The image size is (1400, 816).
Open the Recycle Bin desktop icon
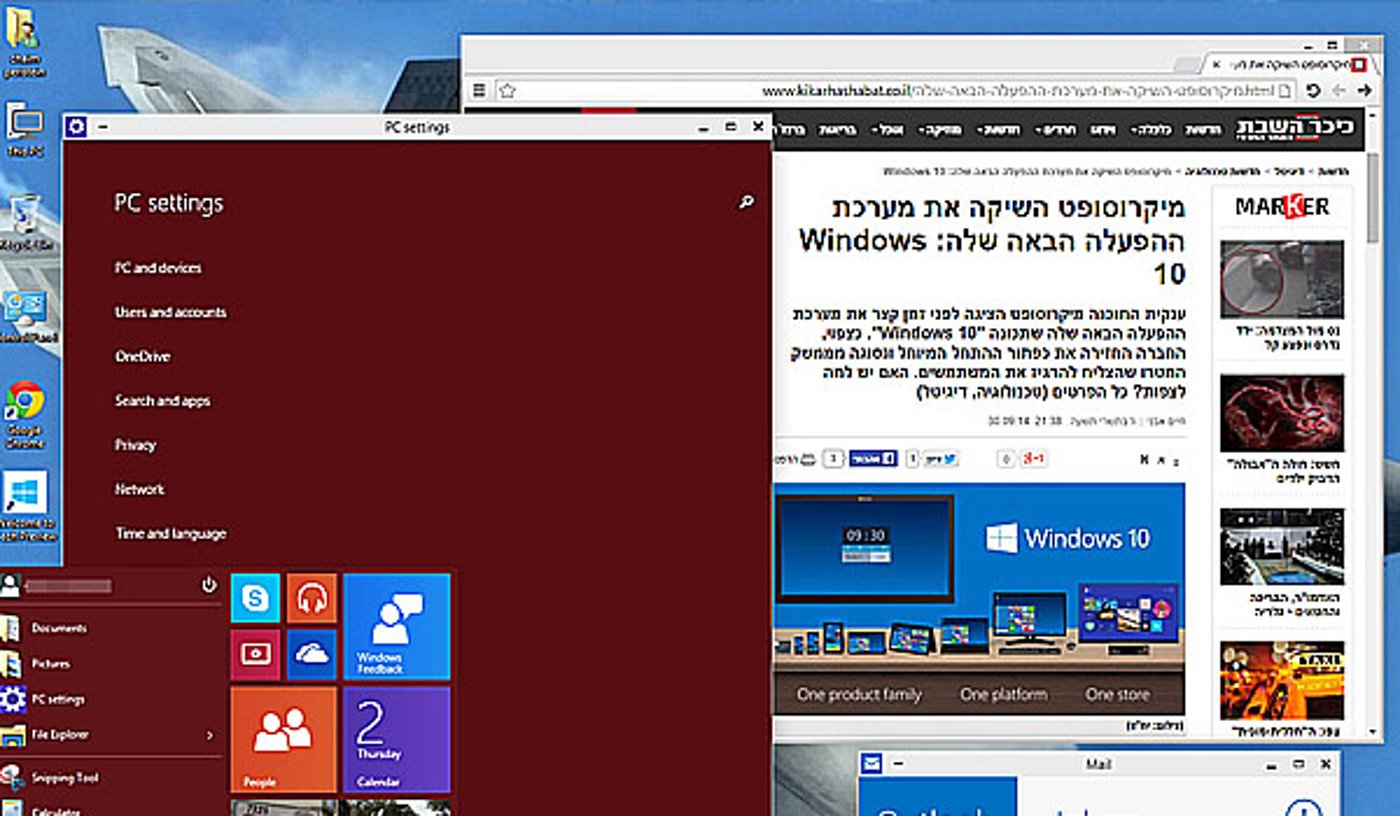[25, 223]
